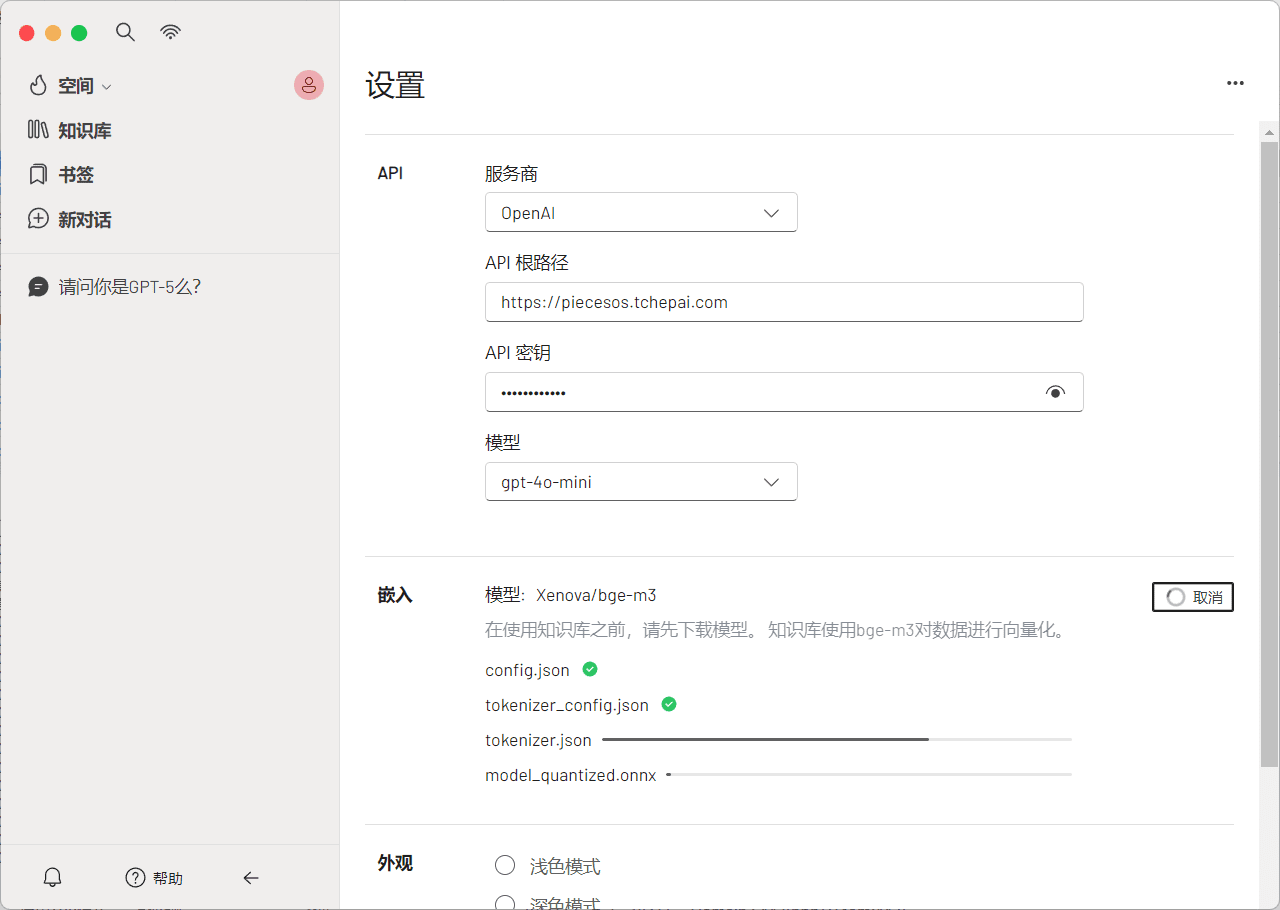Click the config.json file name
Screen dimensions: 1280x910
pyautogui.click(x=527, y=670)
